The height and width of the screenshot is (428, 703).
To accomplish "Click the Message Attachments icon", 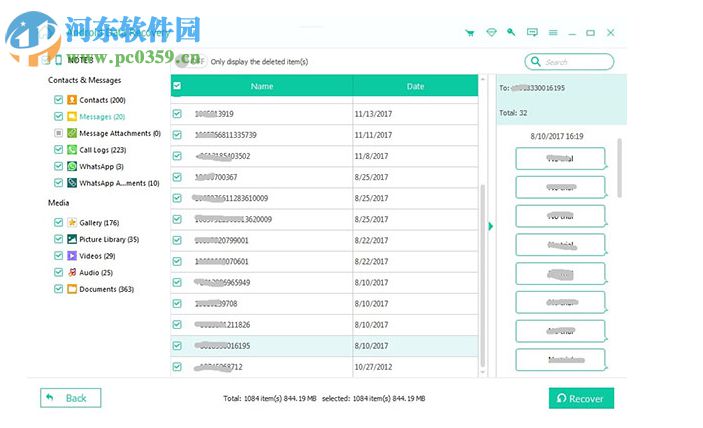I will [x=72, y=133].
